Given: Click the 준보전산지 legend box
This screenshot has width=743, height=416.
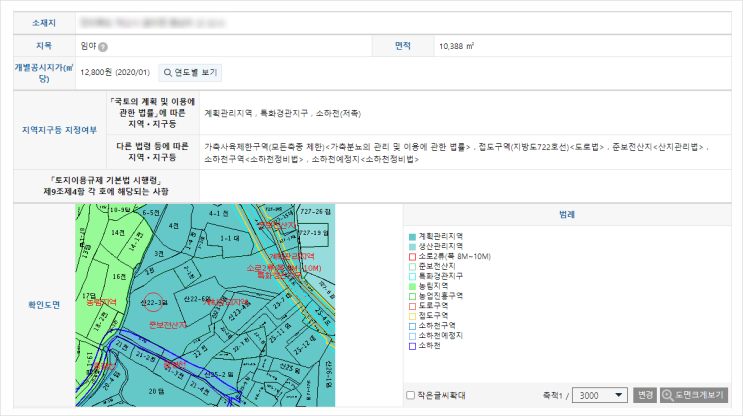Looking at the screenshot, I should point(412,266).
